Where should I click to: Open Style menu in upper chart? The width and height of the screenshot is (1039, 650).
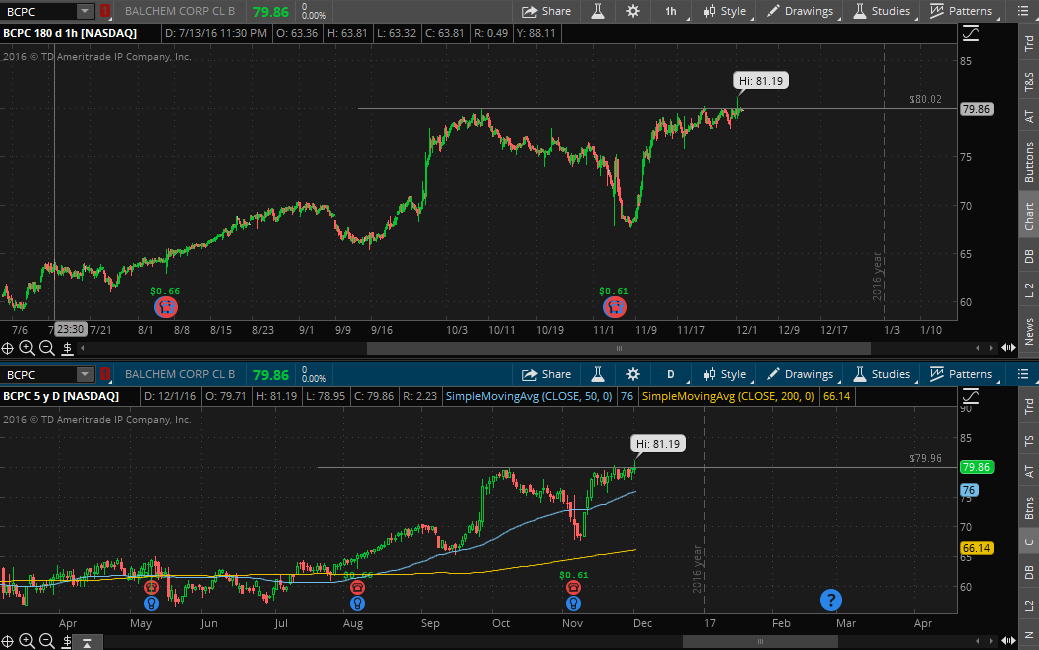point(724,11)
